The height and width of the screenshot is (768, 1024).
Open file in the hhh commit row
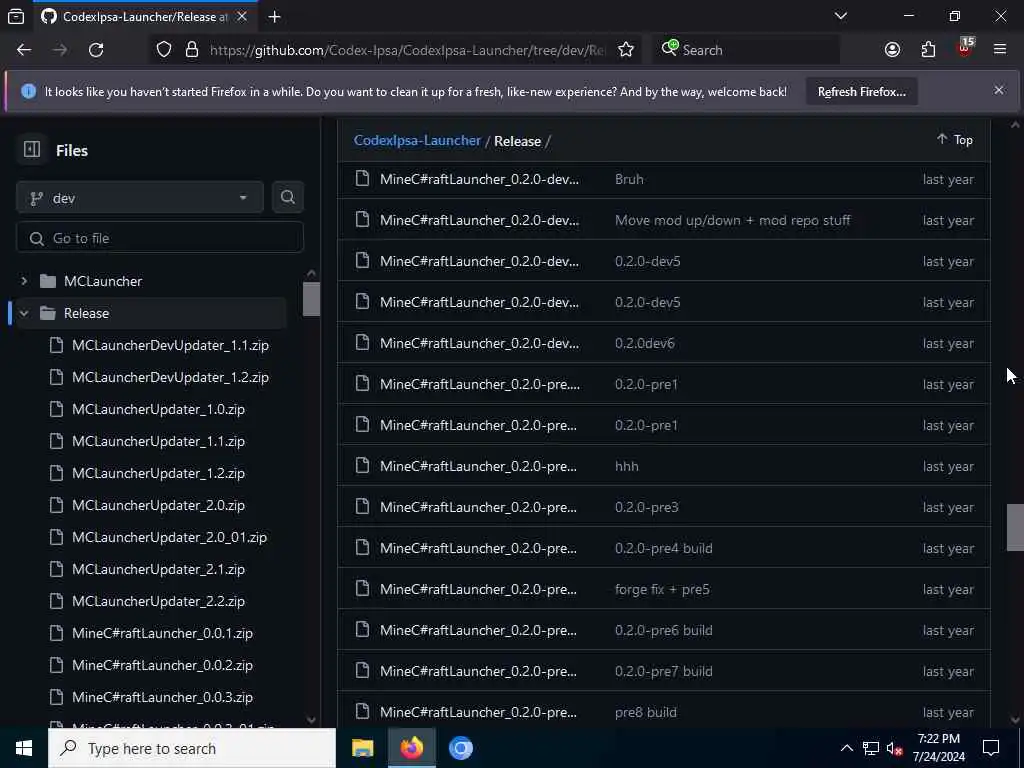click(478, 466)
